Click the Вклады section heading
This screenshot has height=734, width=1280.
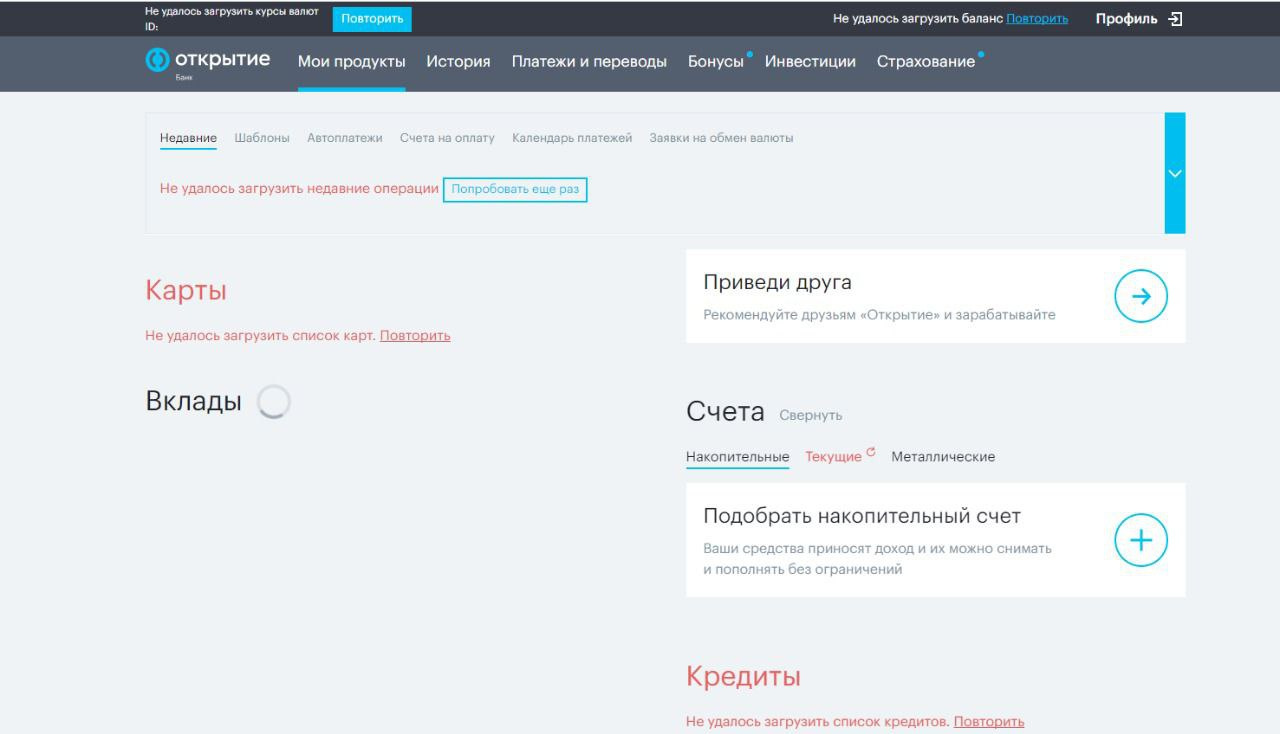coord(194,402)
